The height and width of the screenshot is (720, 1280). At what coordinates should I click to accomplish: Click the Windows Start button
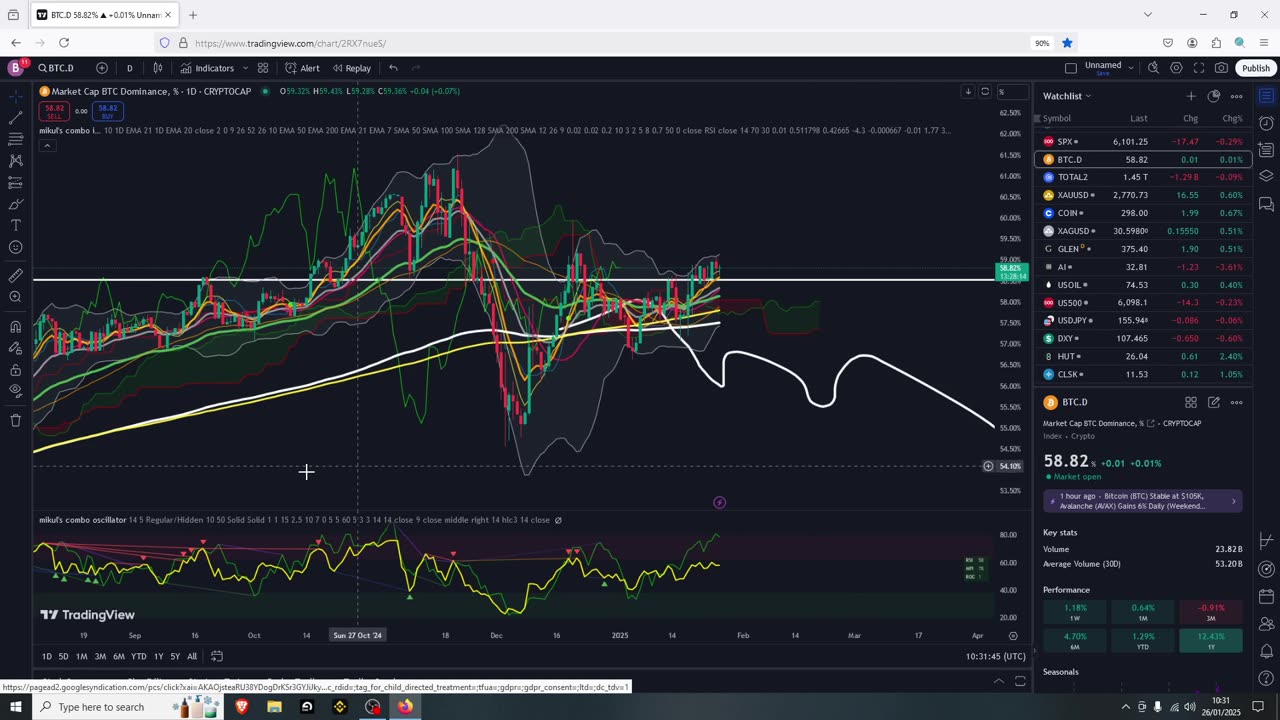(x=16, y=707)
